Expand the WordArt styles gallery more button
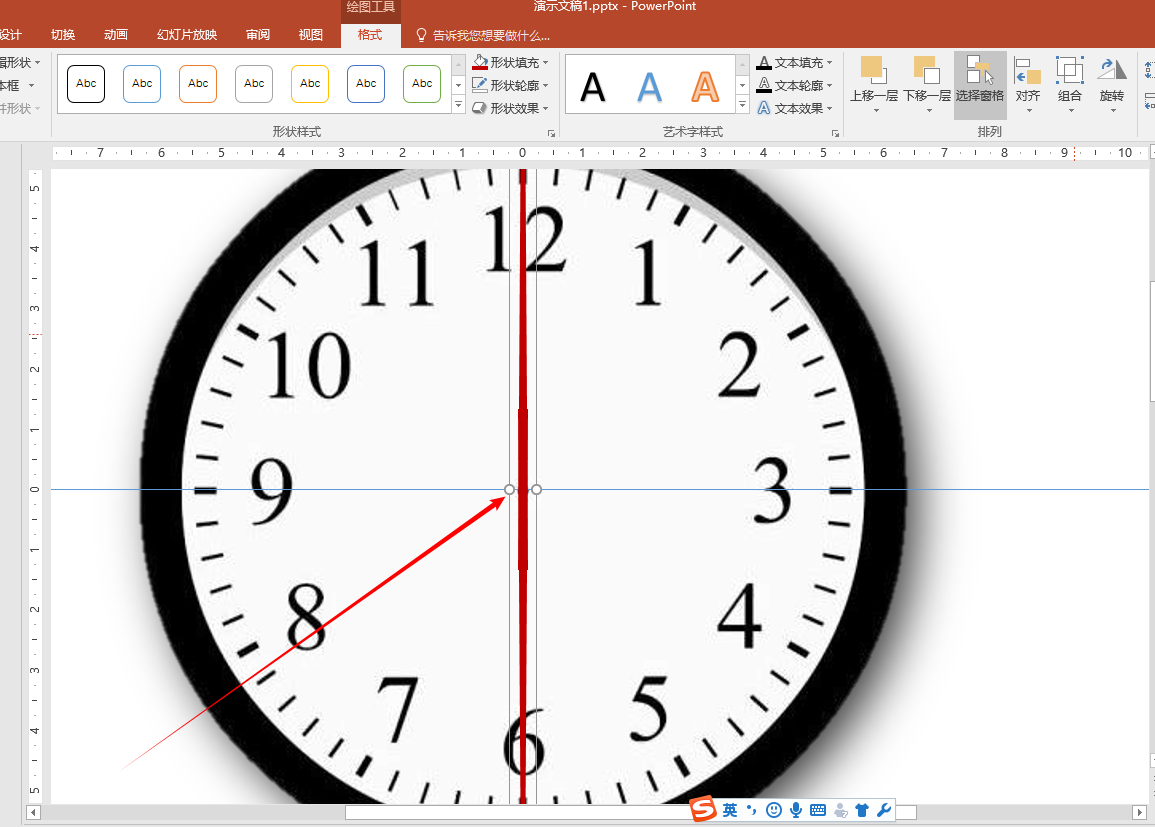1155x827 pixels. (742, 105)
